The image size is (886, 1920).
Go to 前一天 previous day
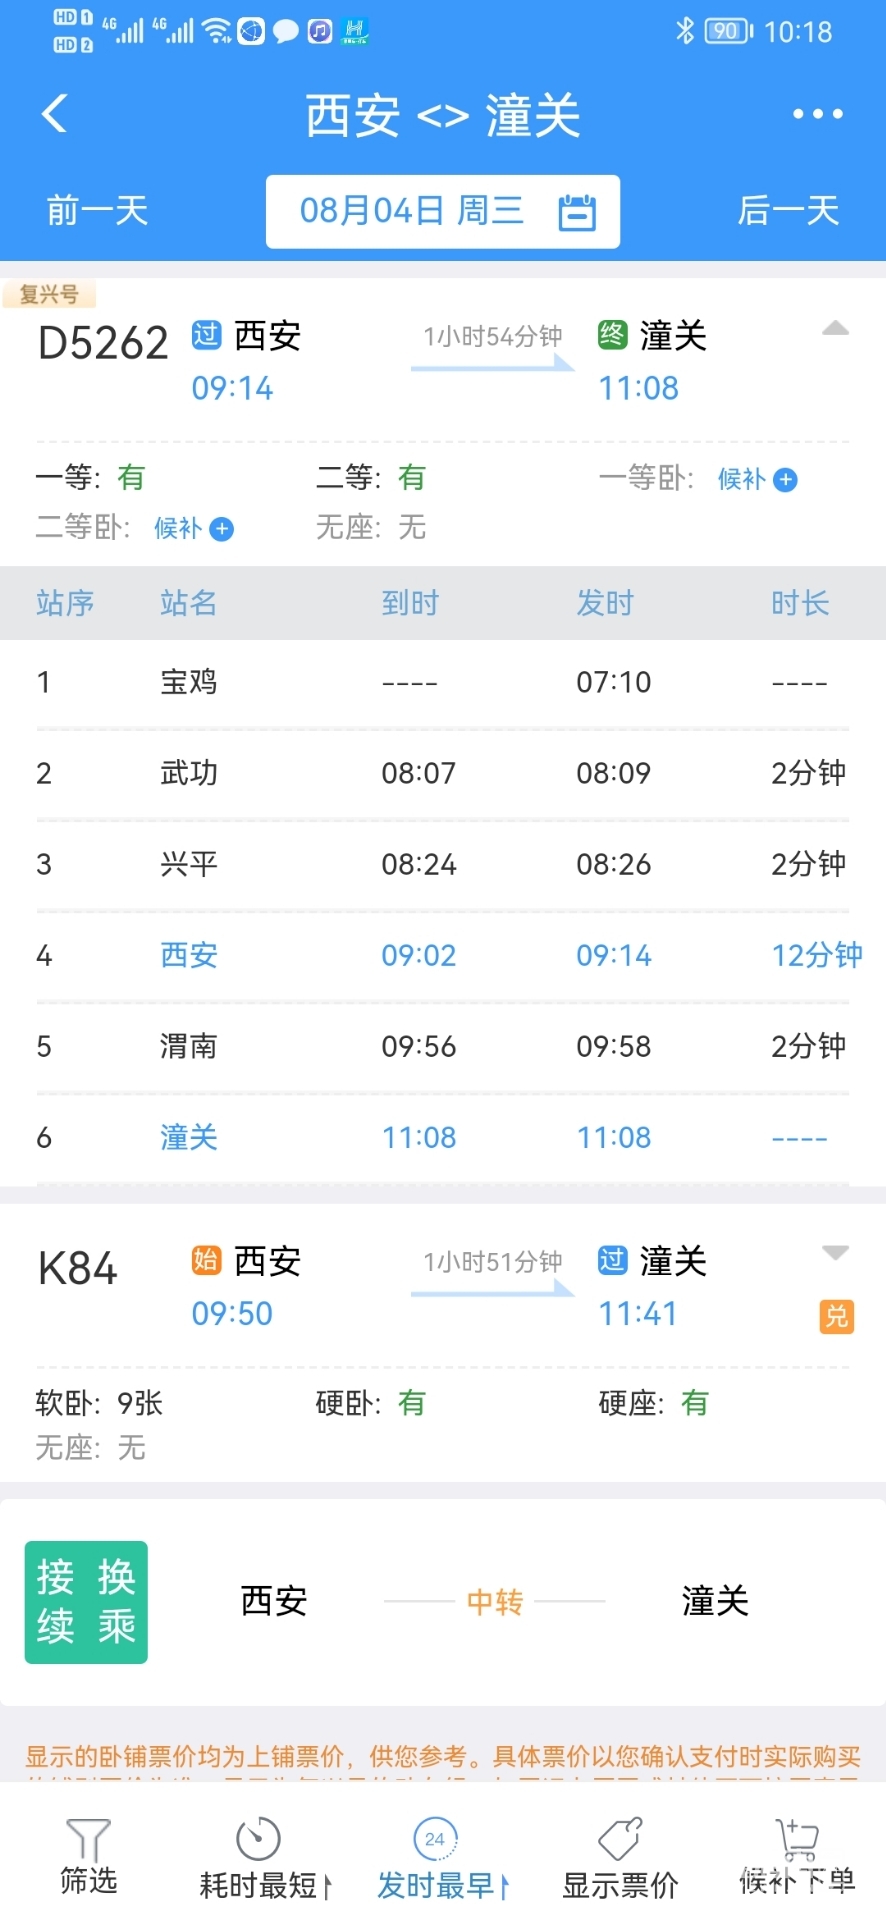point(97,211)
